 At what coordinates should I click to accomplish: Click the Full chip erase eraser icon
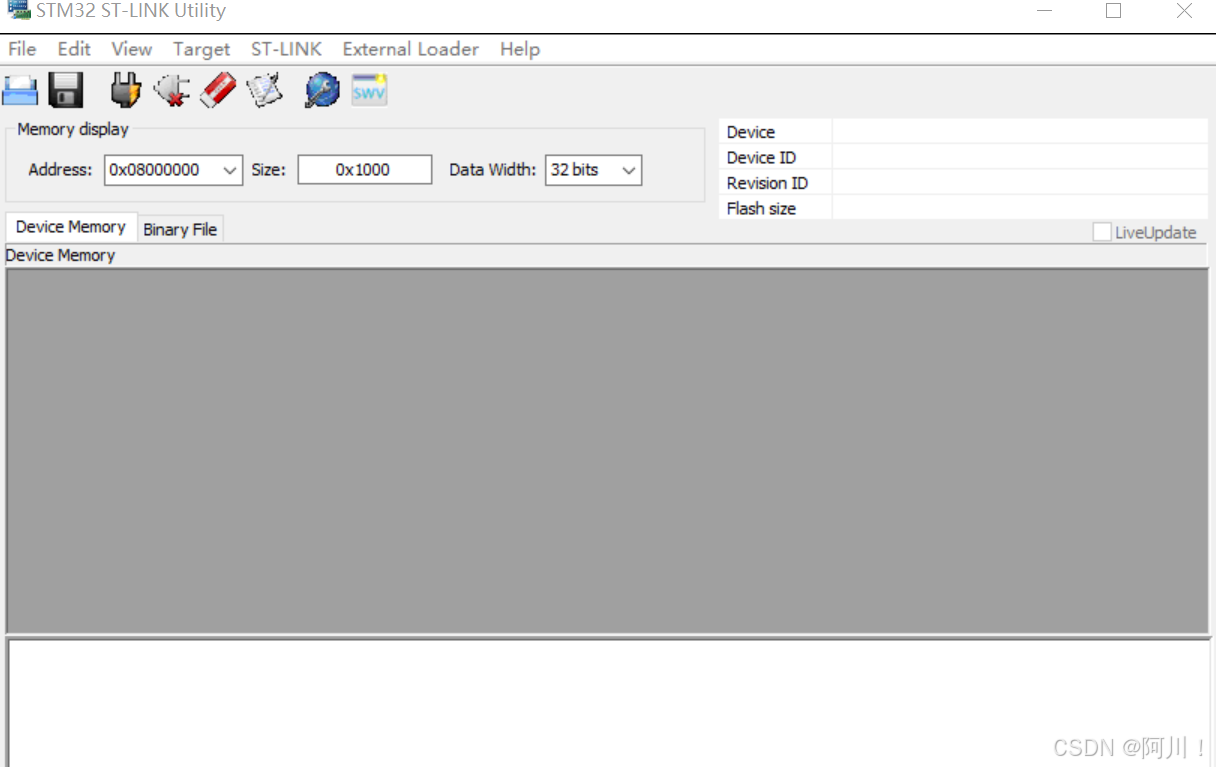[218, 91]
